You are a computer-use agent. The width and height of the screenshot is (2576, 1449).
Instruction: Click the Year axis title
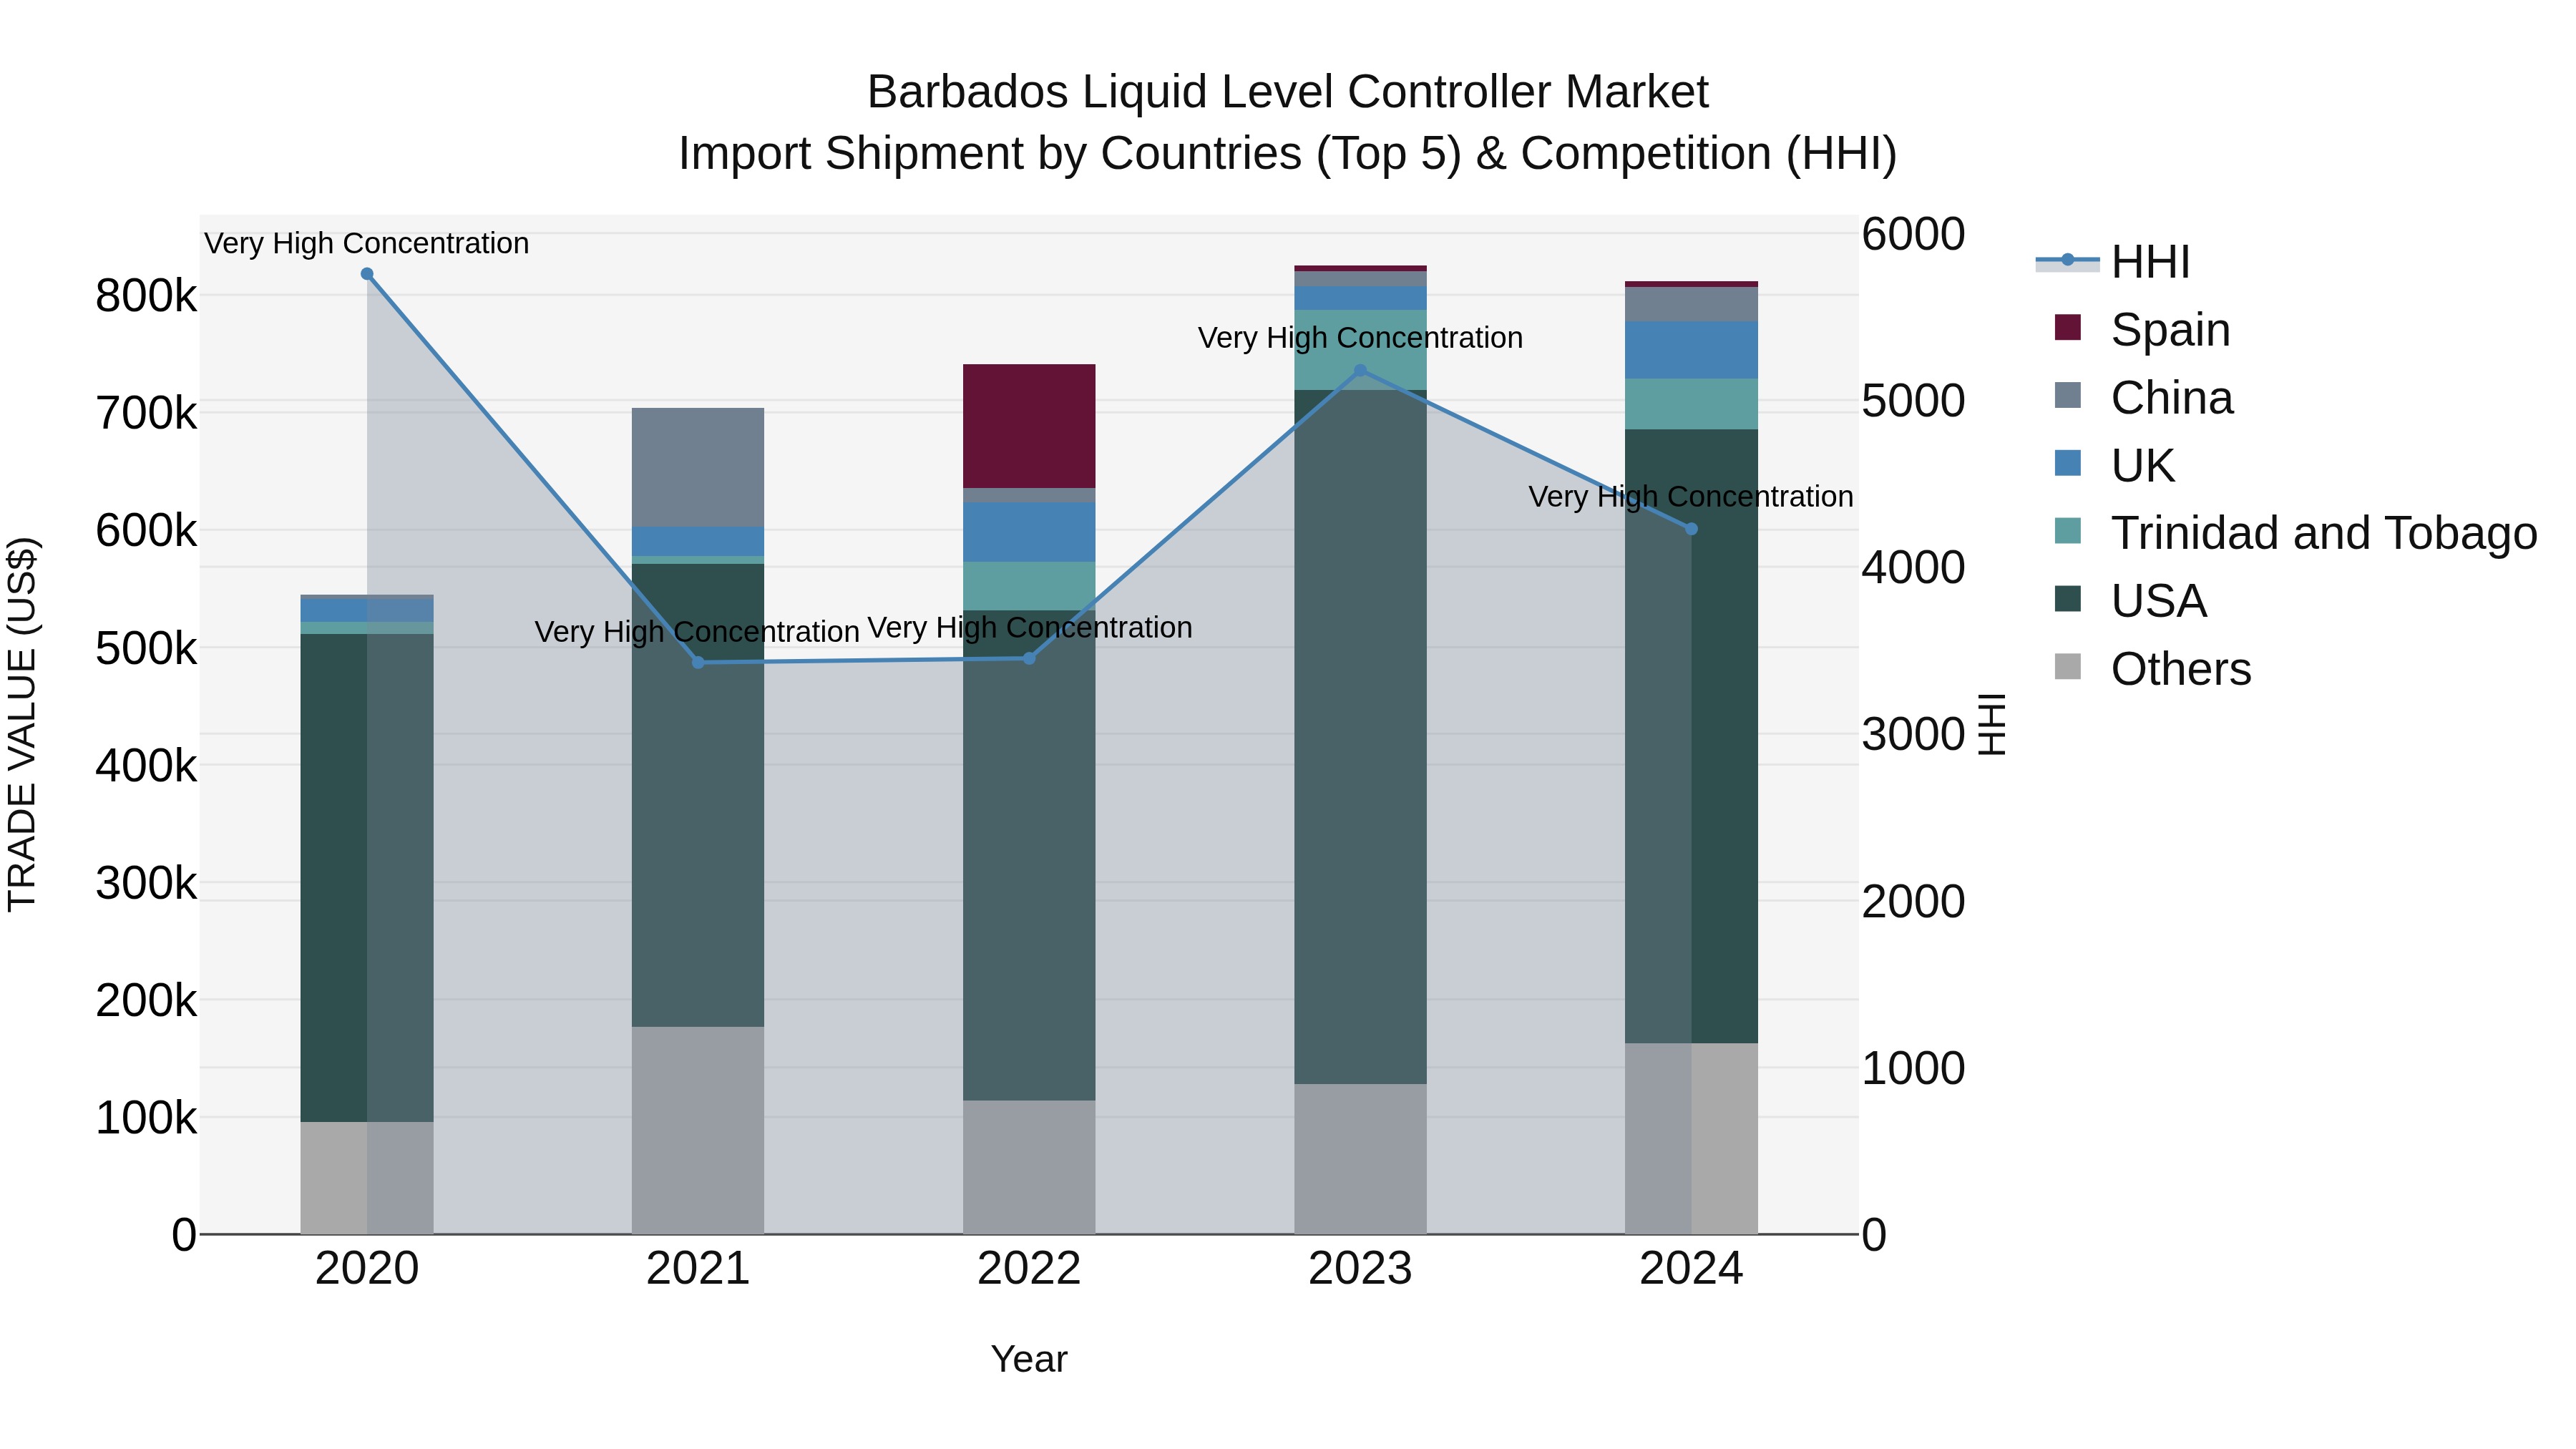pyautogui.click(x=1029, y=1359)
